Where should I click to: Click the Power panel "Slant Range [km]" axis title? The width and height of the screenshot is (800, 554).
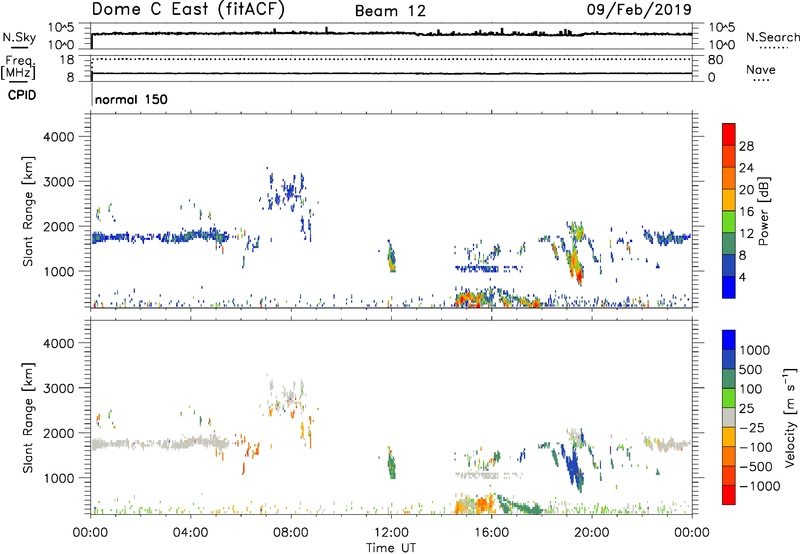(28, 211)
